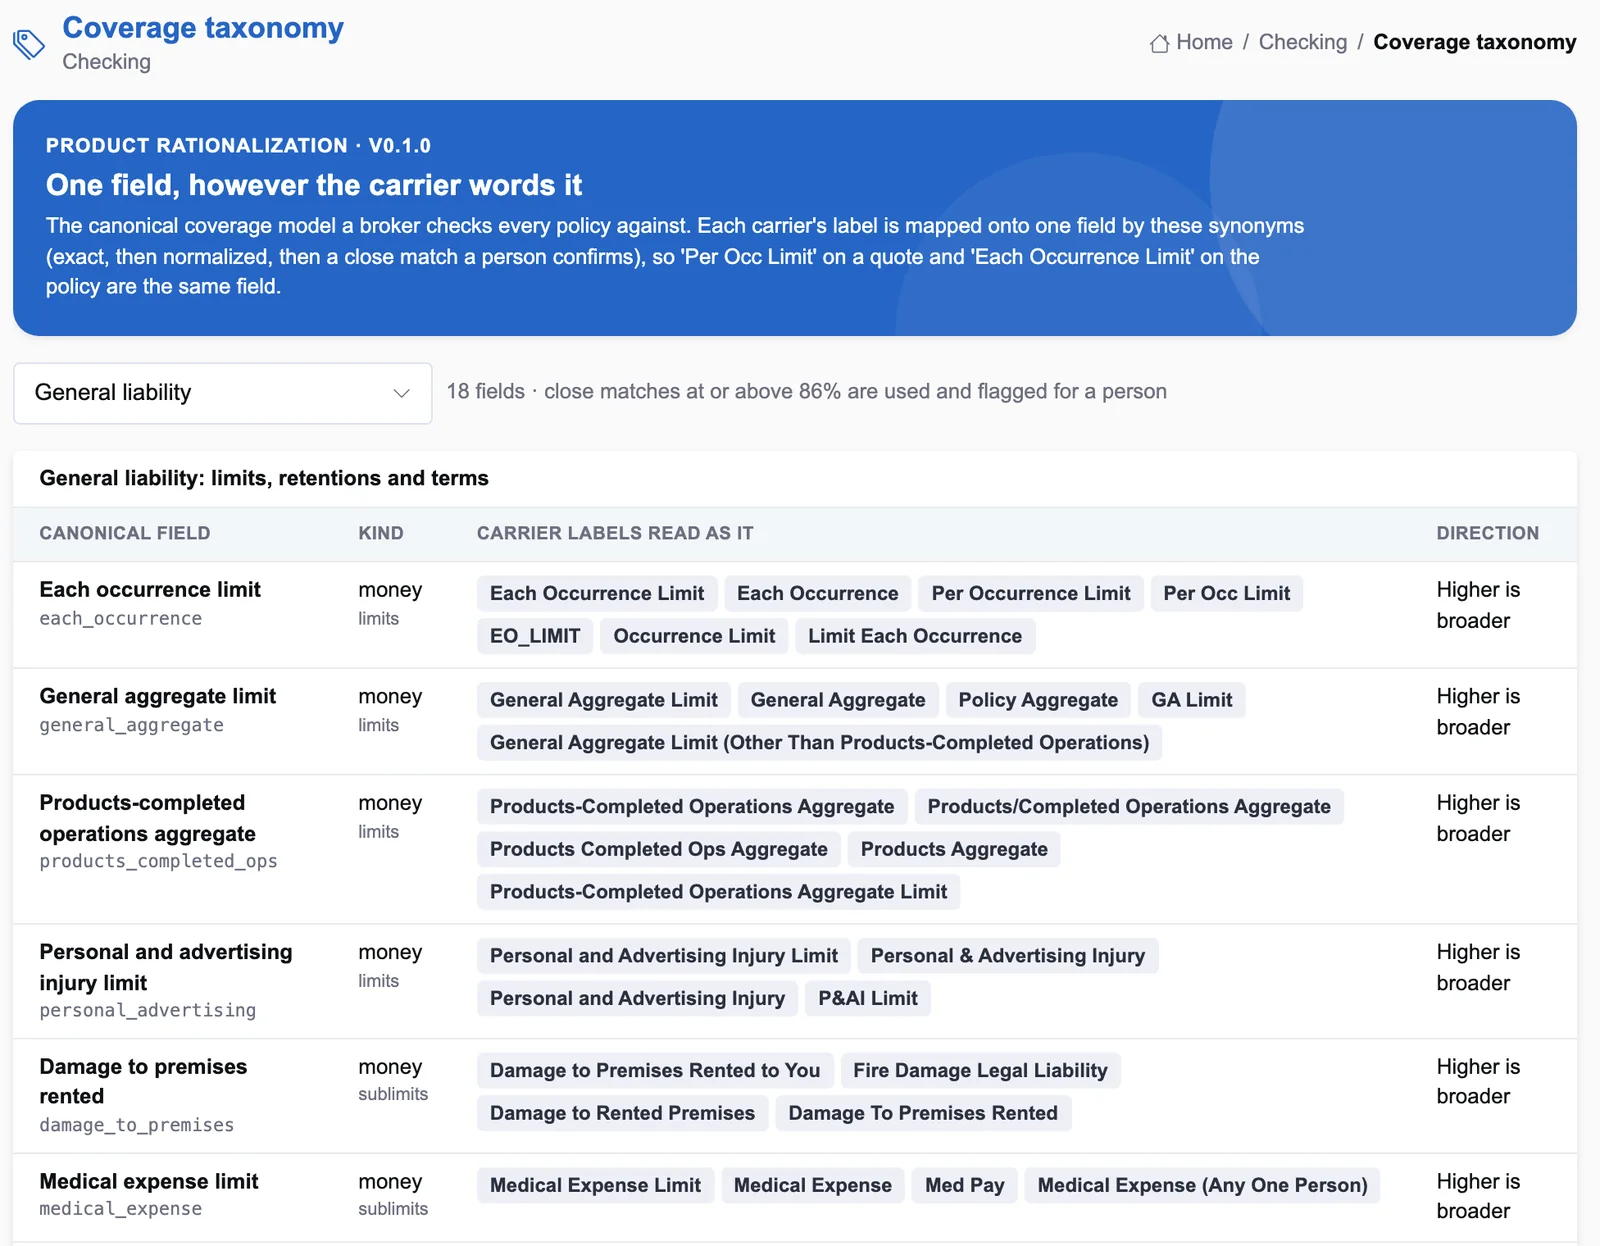Click the 'Each Occurrence Limit' label chip
The height and width of the screenshot is (1246, 1600).
[597, 593]
